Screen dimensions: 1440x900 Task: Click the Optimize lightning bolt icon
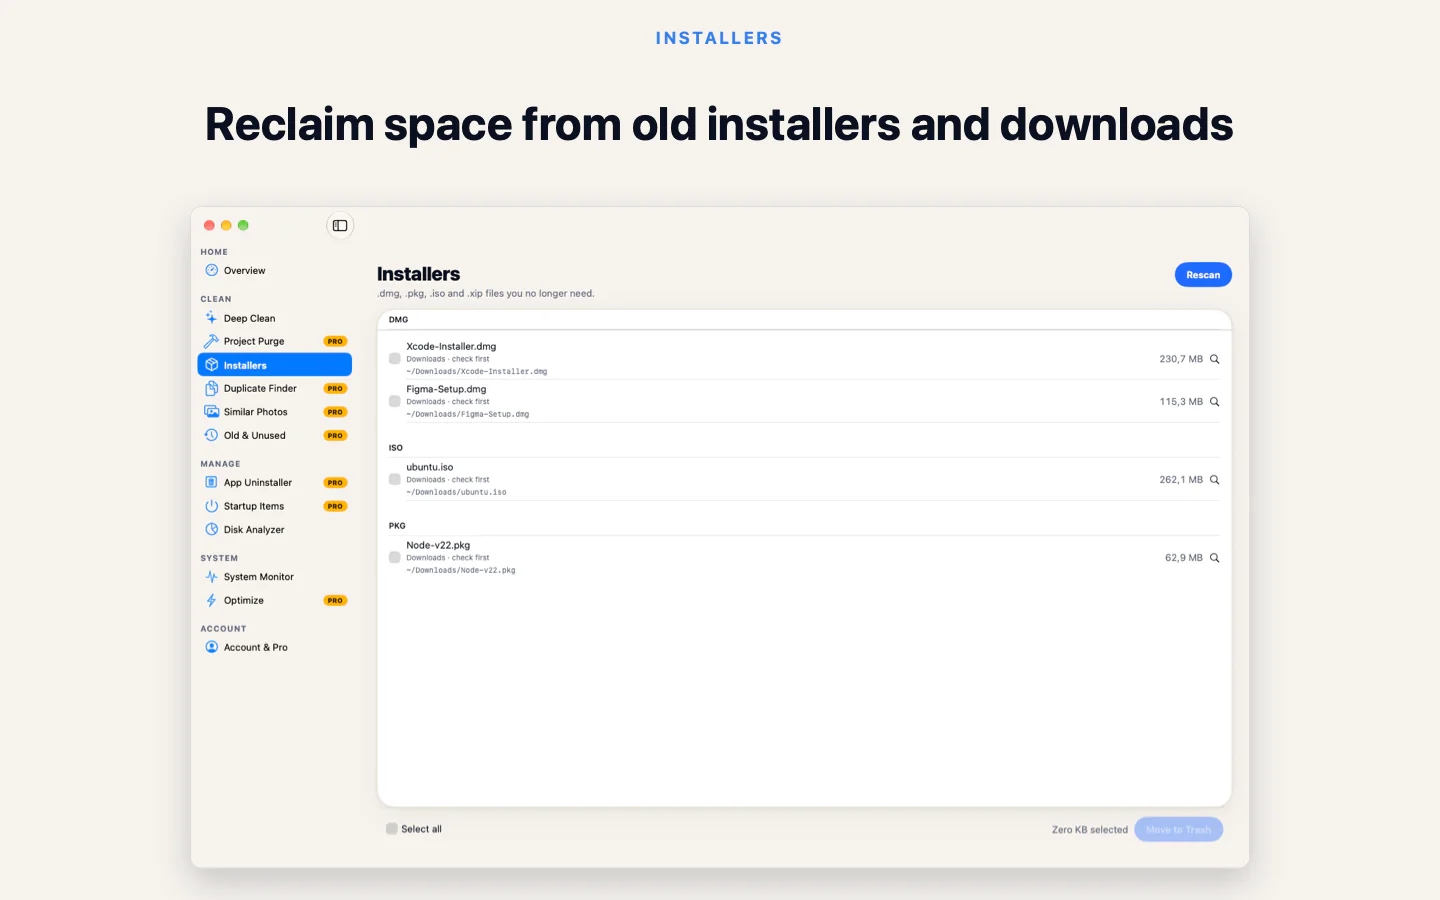tap(211, 601)
